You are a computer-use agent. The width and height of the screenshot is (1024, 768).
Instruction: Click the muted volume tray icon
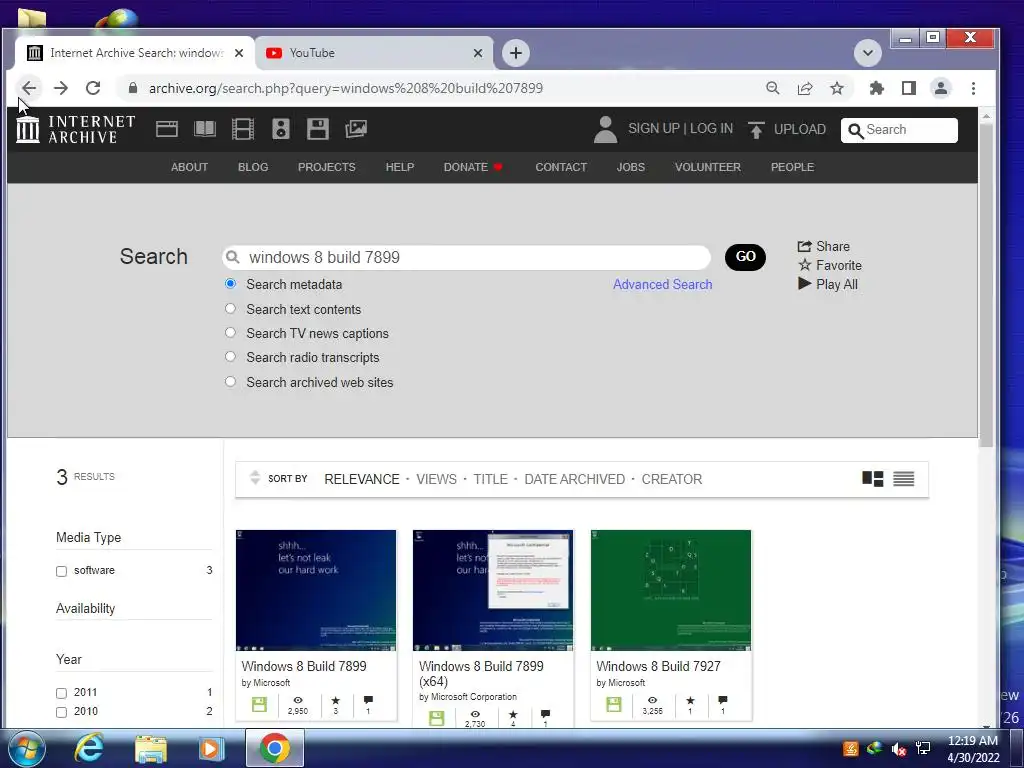coord(899,749)
